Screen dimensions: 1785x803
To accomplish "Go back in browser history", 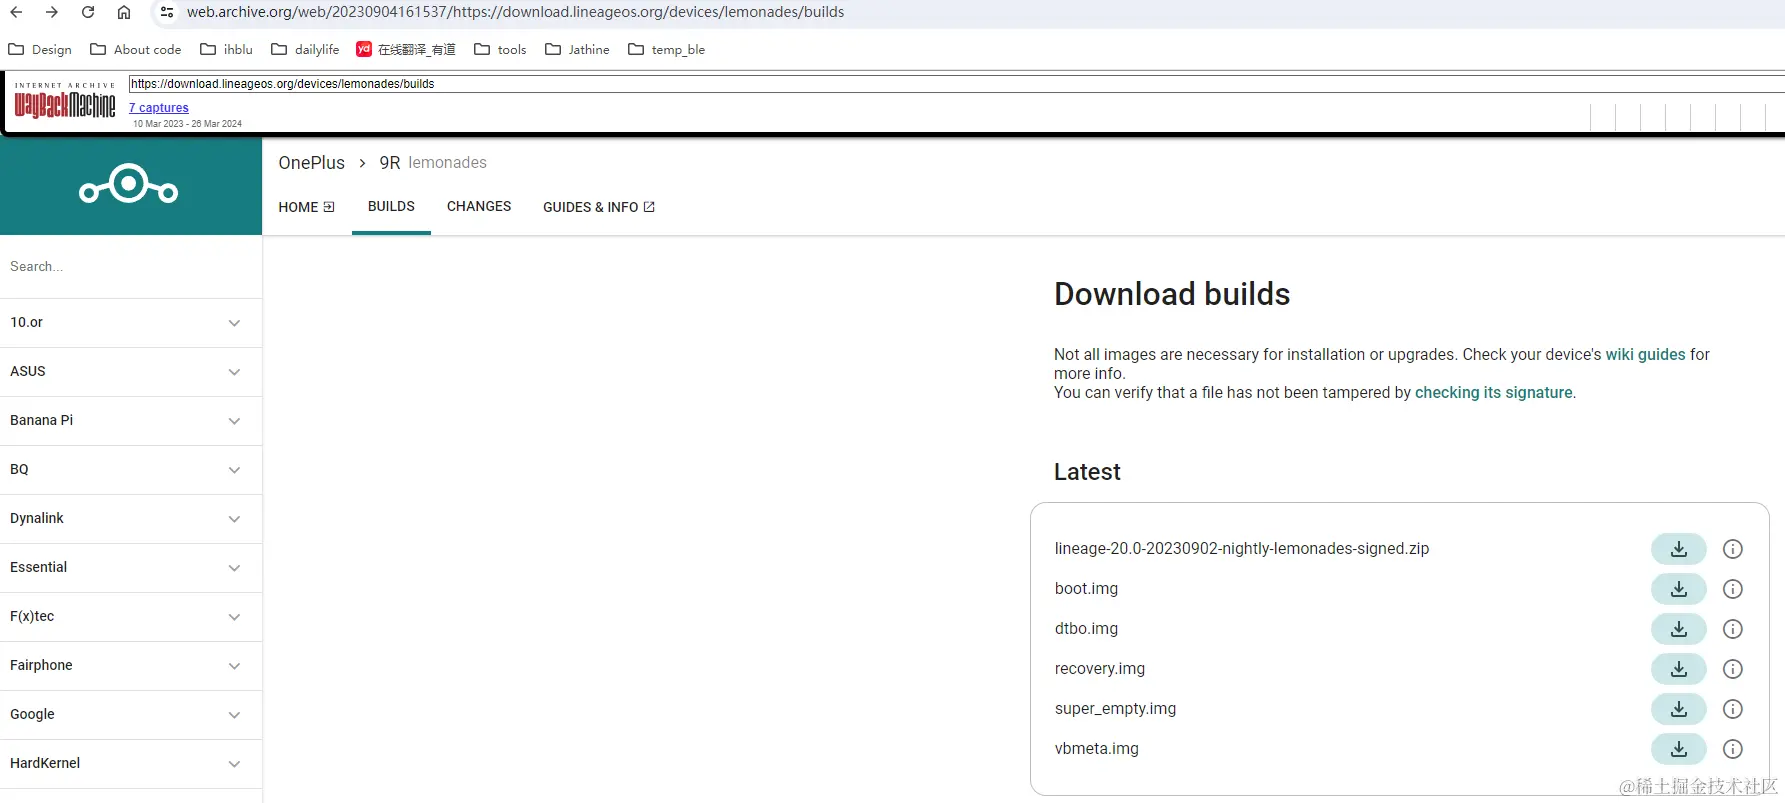I will click(x=17, y=12).
